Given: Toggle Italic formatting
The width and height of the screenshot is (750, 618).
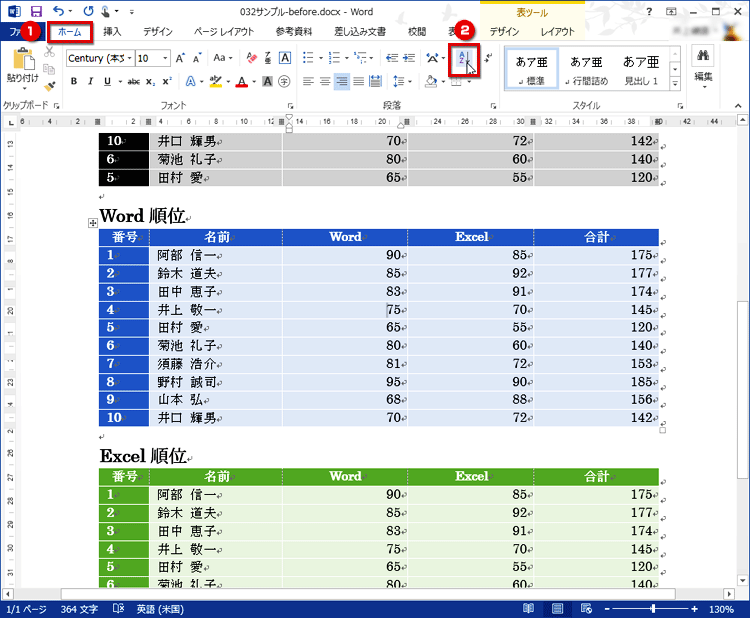Looking at the screenshot, I should (90, 82).
